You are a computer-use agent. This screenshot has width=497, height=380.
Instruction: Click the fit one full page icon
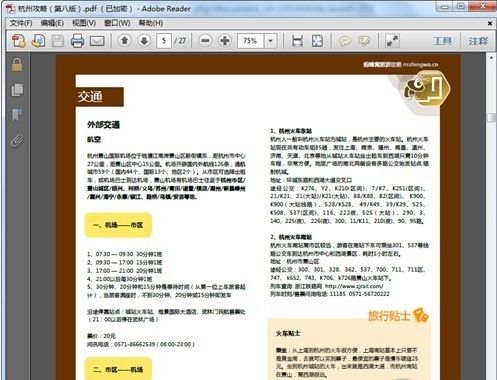point(317,41)
